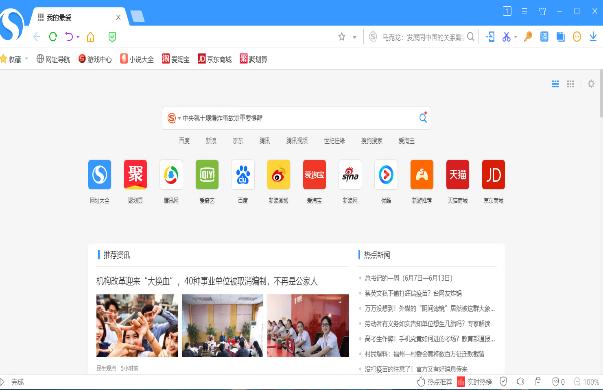Close the current tab with X

[118, 17]
